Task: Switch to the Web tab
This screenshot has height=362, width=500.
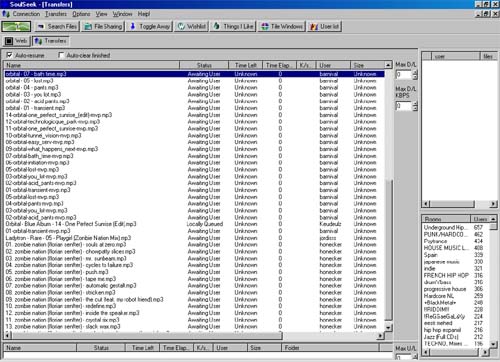Action: 17,41
